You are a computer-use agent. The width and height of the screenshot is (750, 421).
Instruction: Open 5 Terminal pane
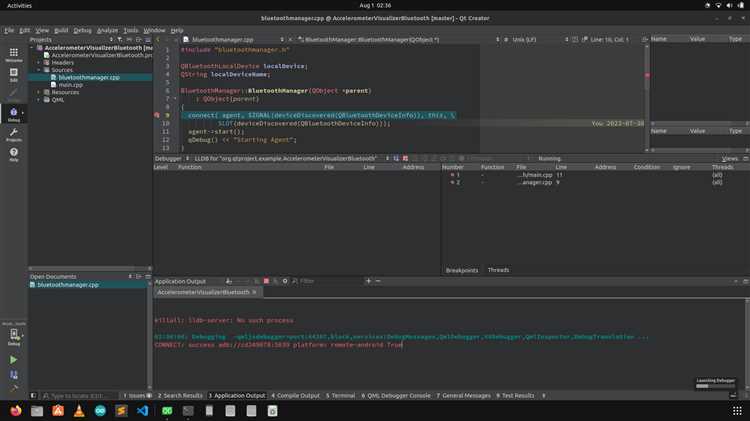pyautogui.click(x=341, y=396)
